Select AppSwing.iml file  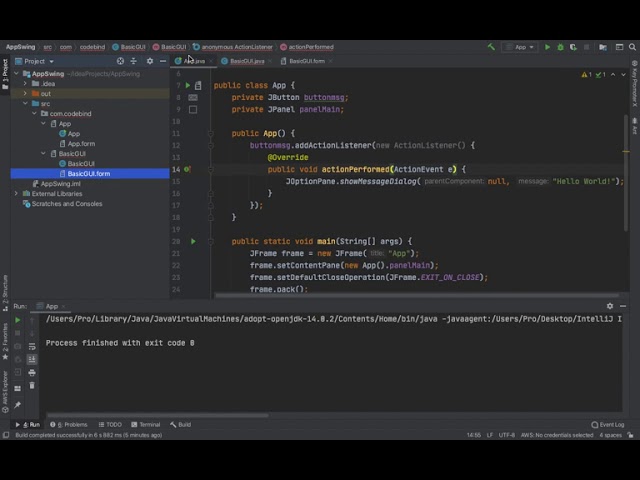[x=60, y=184]
